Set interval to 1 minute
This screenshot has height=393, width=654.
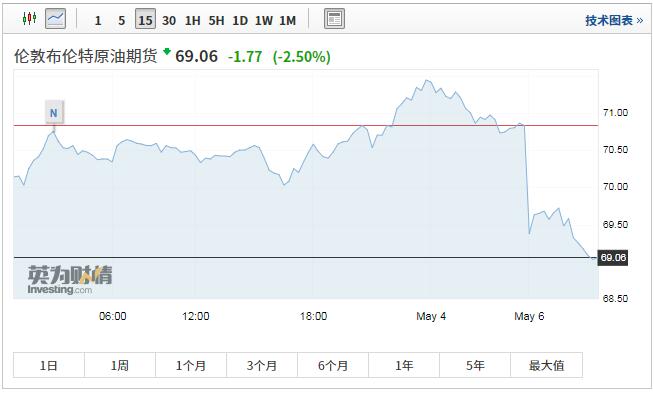(x=98, y=20)
